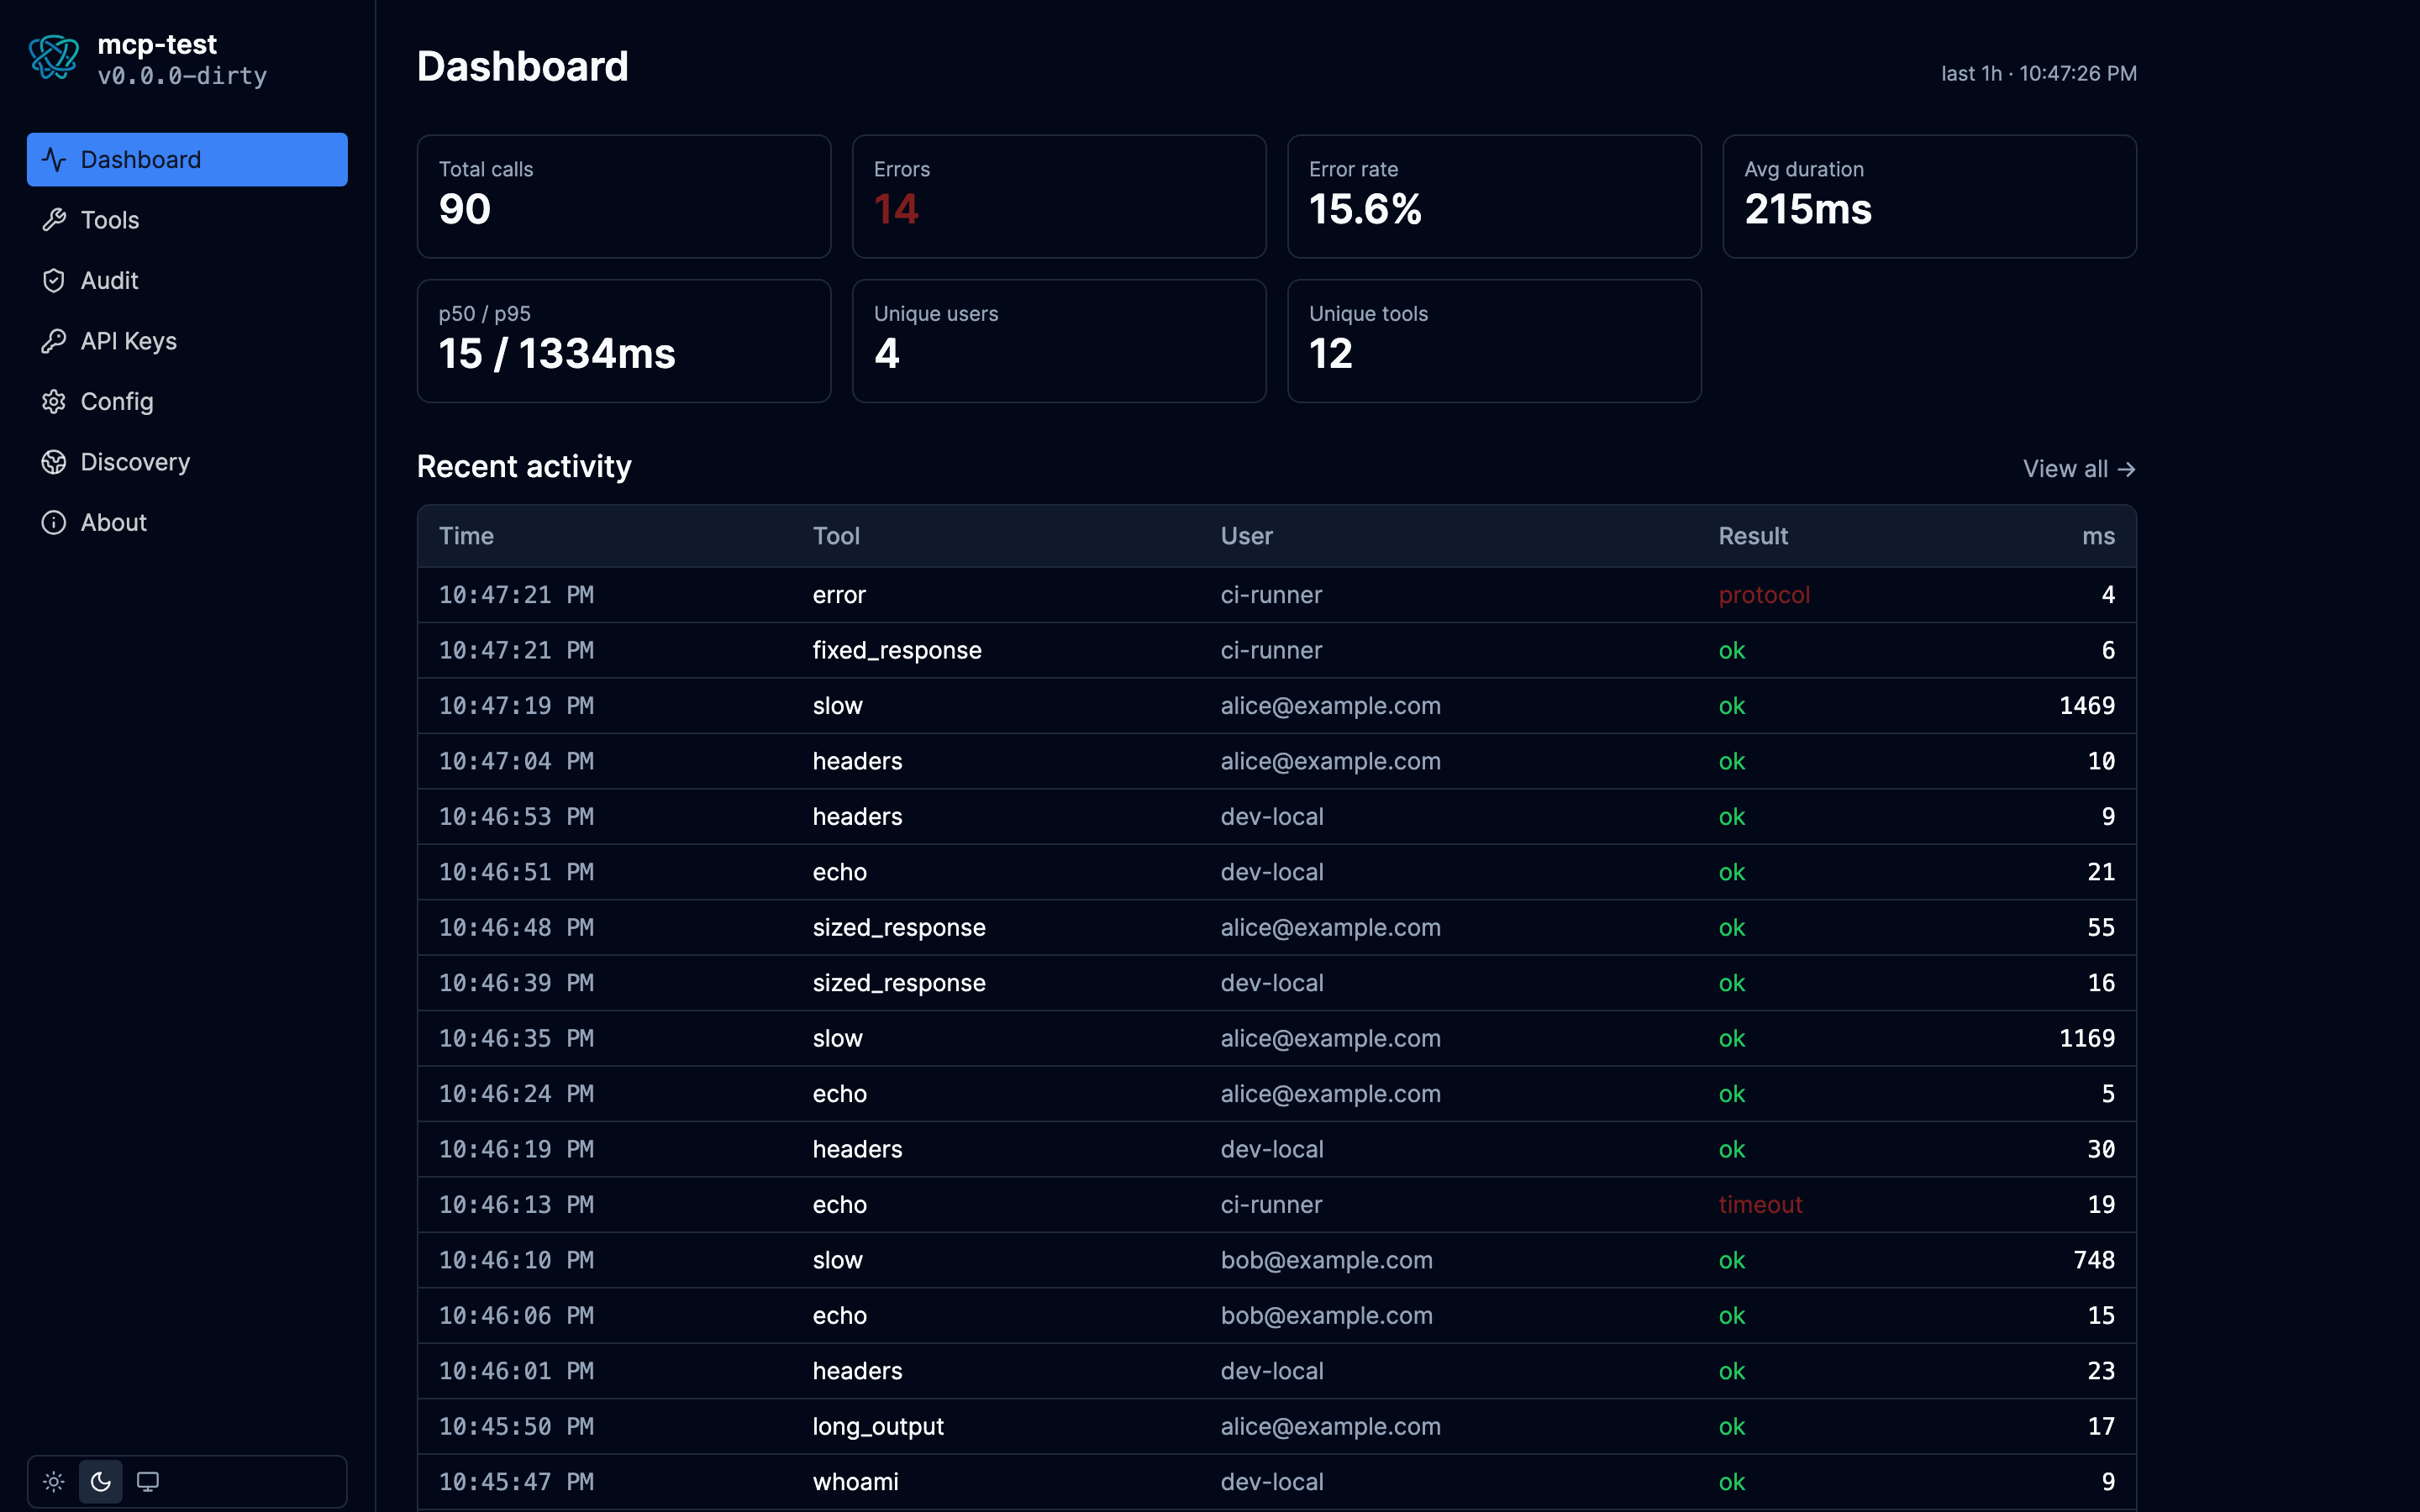Image resolution: width=2420 pixels, height=1512 pixels.
Task: Click the mcp-test logo in the top corner
Action: coord(55,57)
